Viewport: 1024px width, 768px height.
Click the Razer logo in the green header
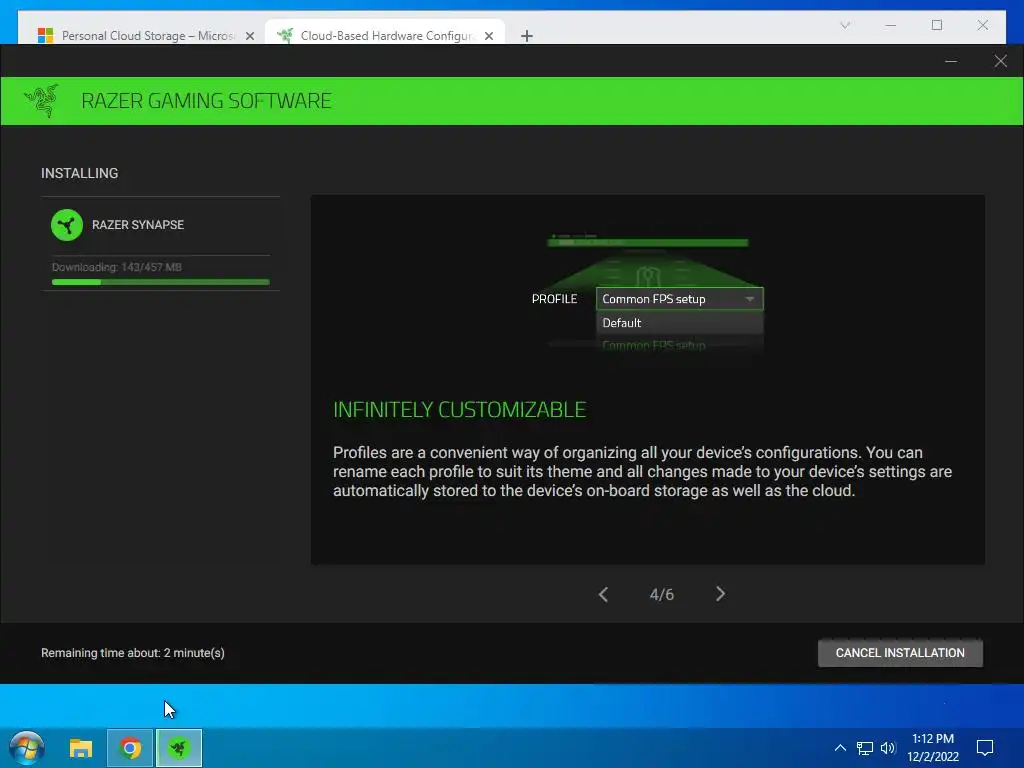42,101
